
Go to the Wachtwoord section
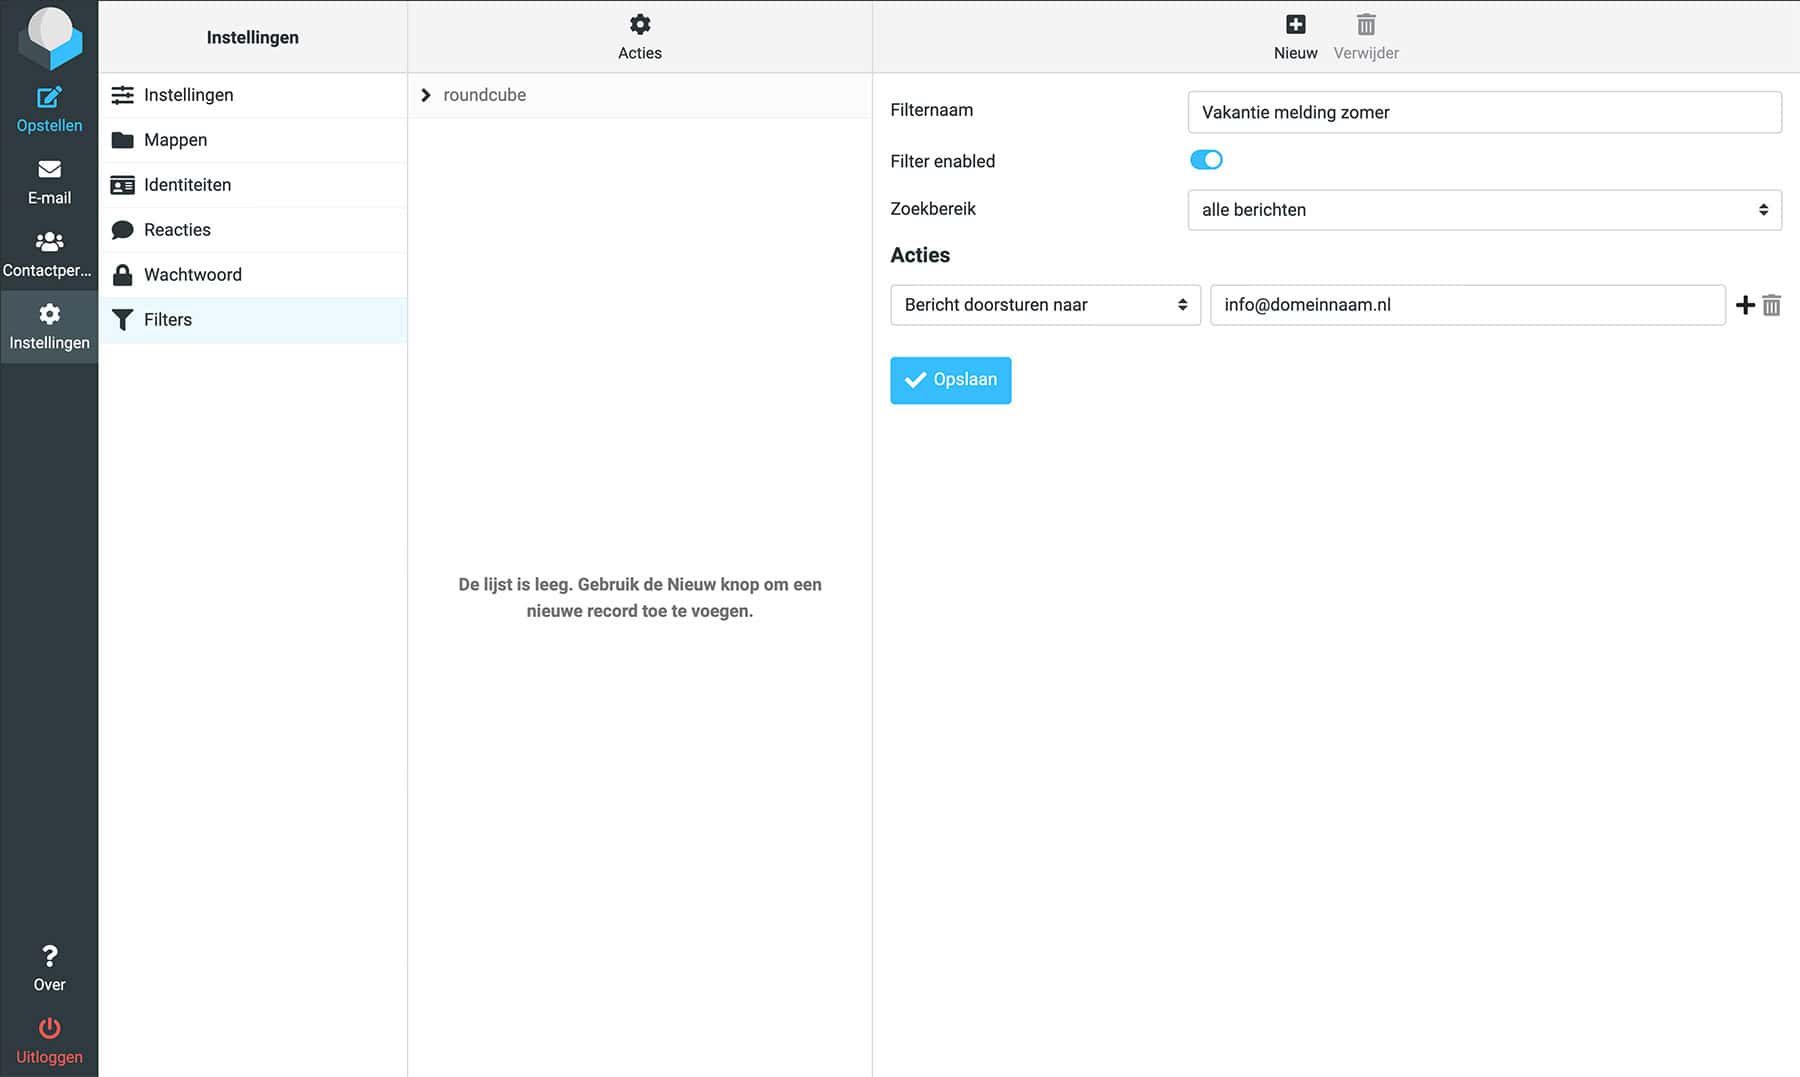pos(192,275)
